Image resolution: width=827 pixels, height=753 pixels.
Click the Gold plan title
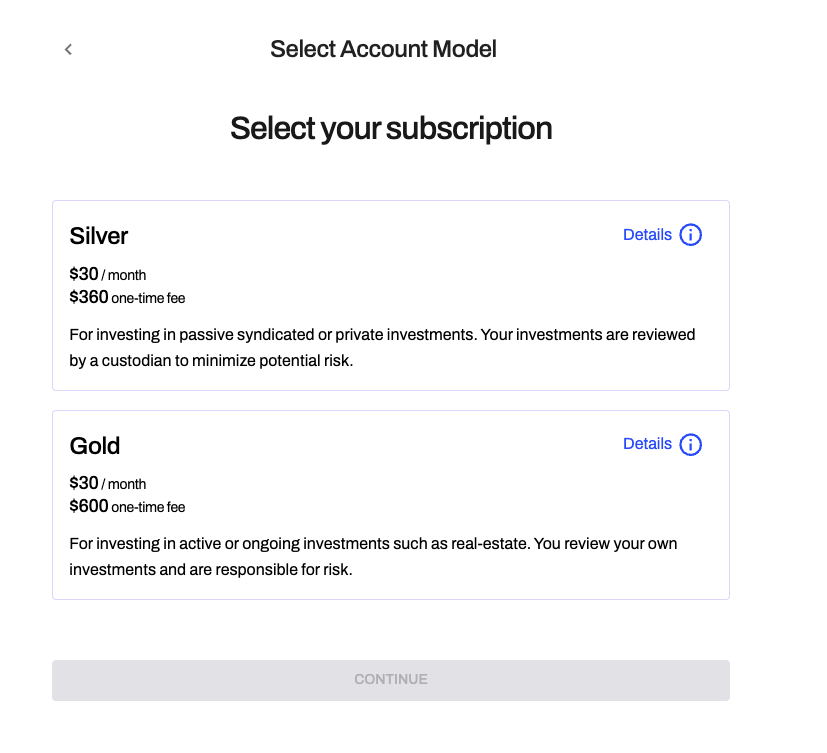(95, 445)
